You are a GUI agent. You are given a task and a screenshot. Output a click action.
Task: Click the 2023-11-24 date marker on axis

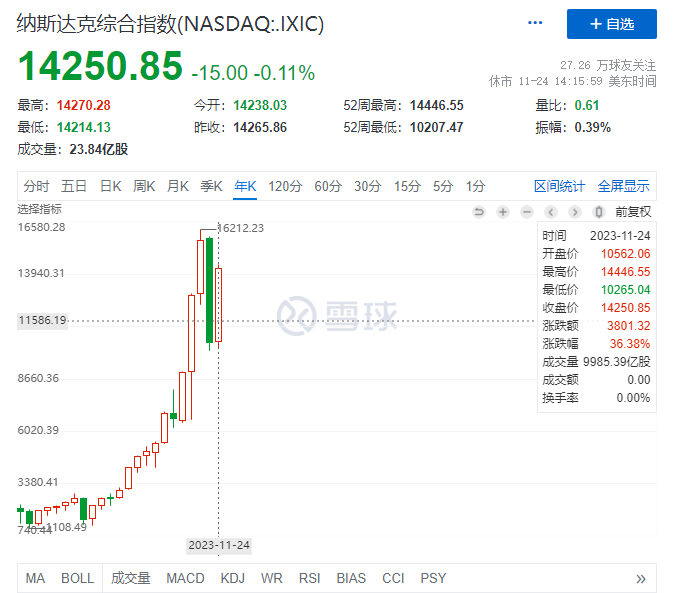219,545
